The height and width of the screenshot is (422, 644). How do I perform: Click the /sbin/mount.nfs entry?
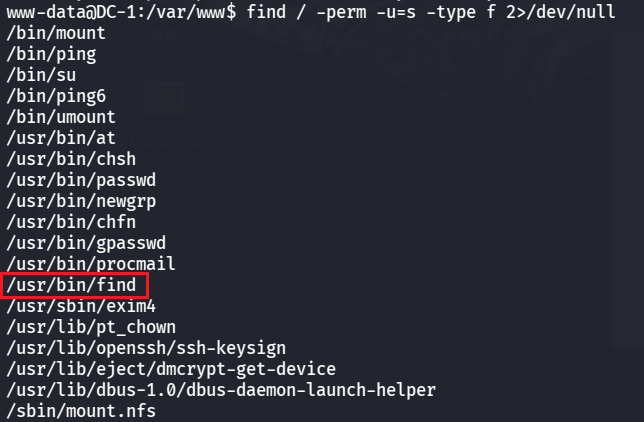tap(81, 411)
